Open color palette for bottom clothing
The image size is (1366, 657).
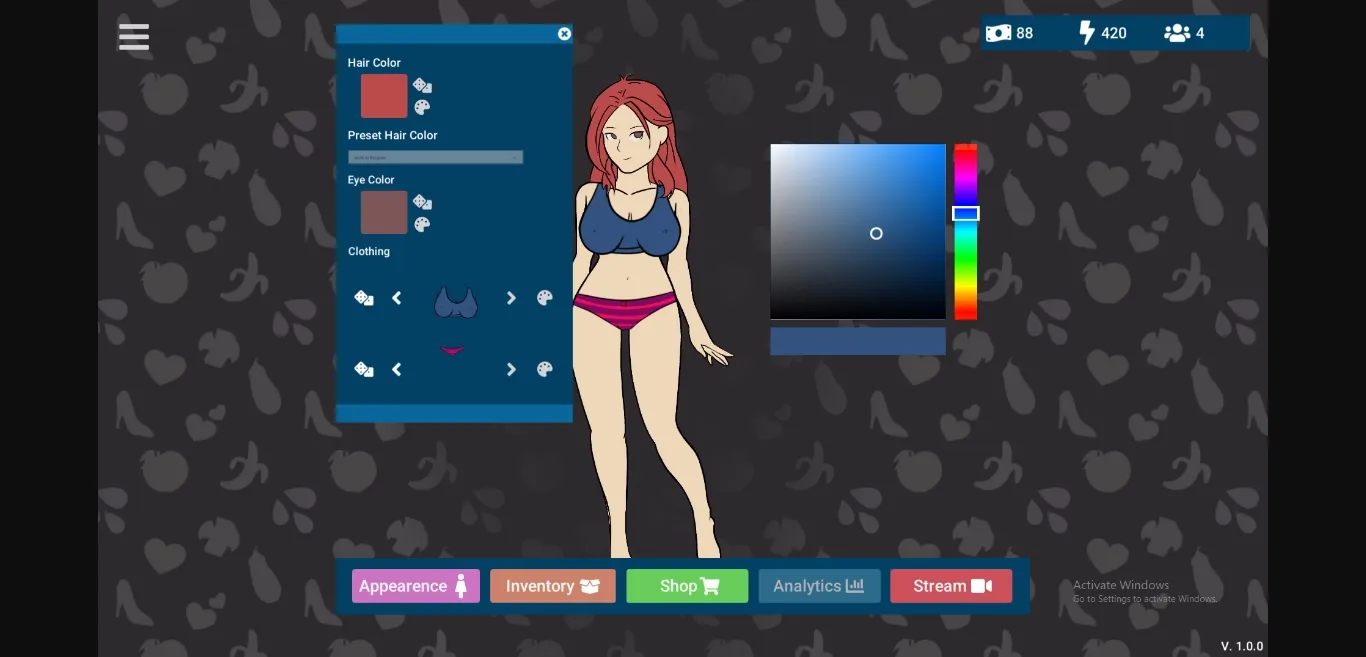545,369
